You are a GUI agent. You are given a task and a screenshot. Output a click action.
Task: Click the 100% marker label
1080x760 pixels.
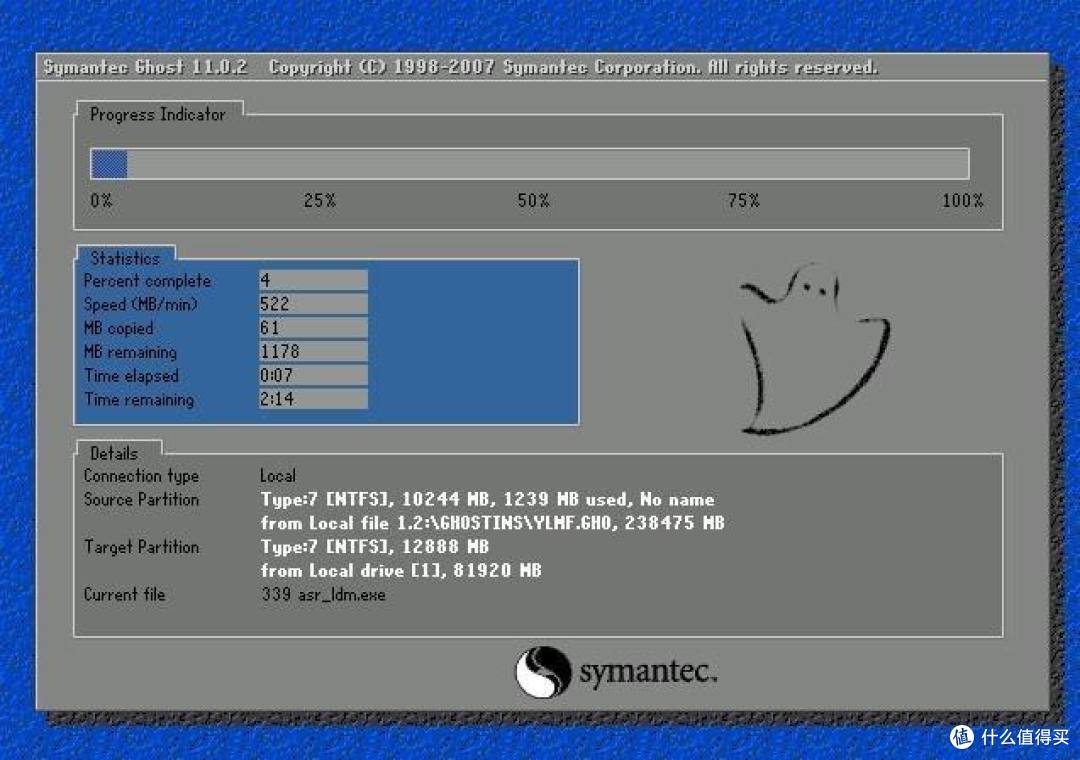[x=962, y=201]
